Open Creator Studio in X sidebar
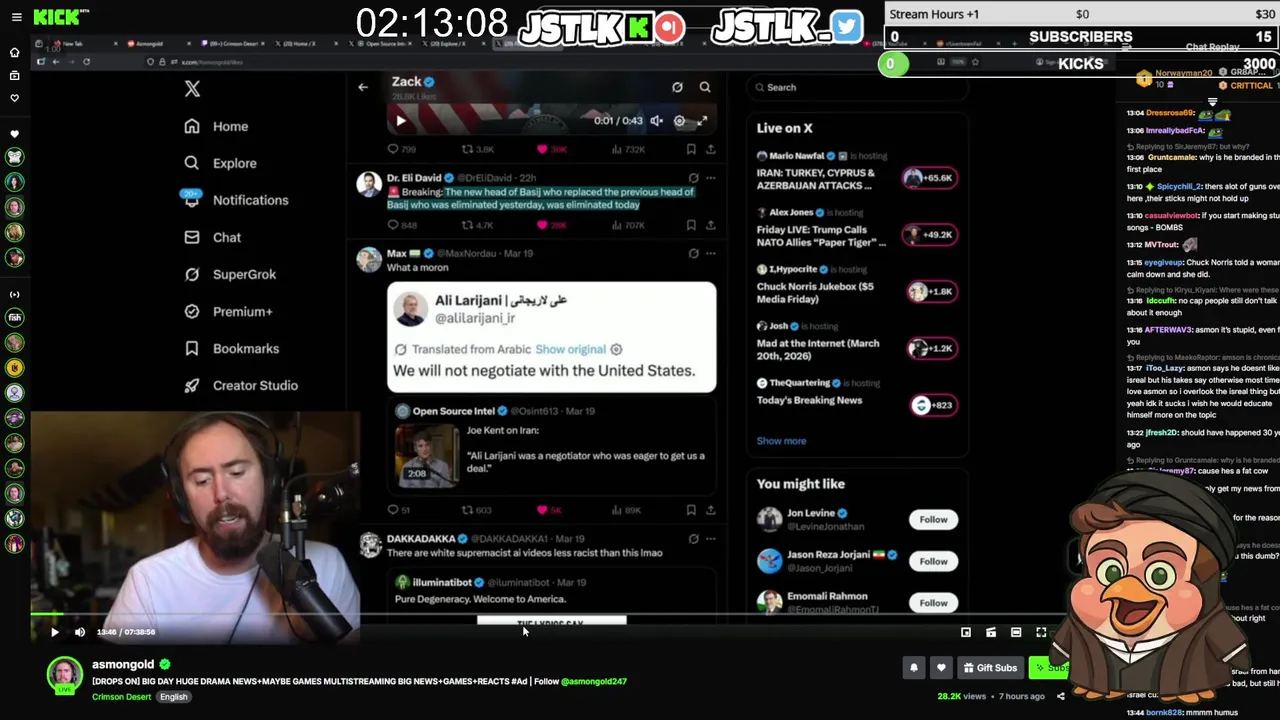1280x720 pixels. (x=240, y=385)
